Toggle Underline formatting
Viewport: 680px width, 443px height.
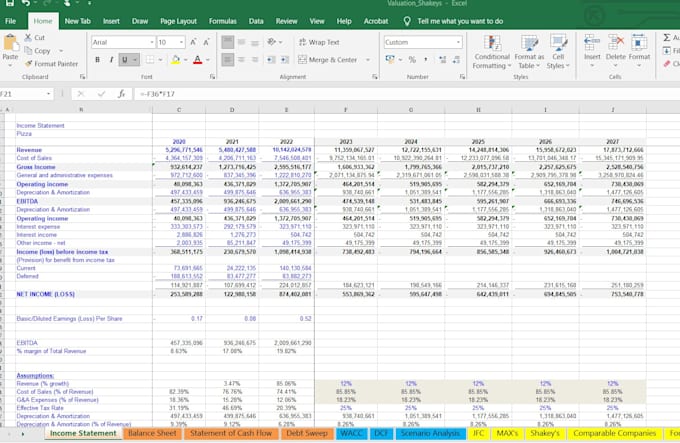(125, 60)
